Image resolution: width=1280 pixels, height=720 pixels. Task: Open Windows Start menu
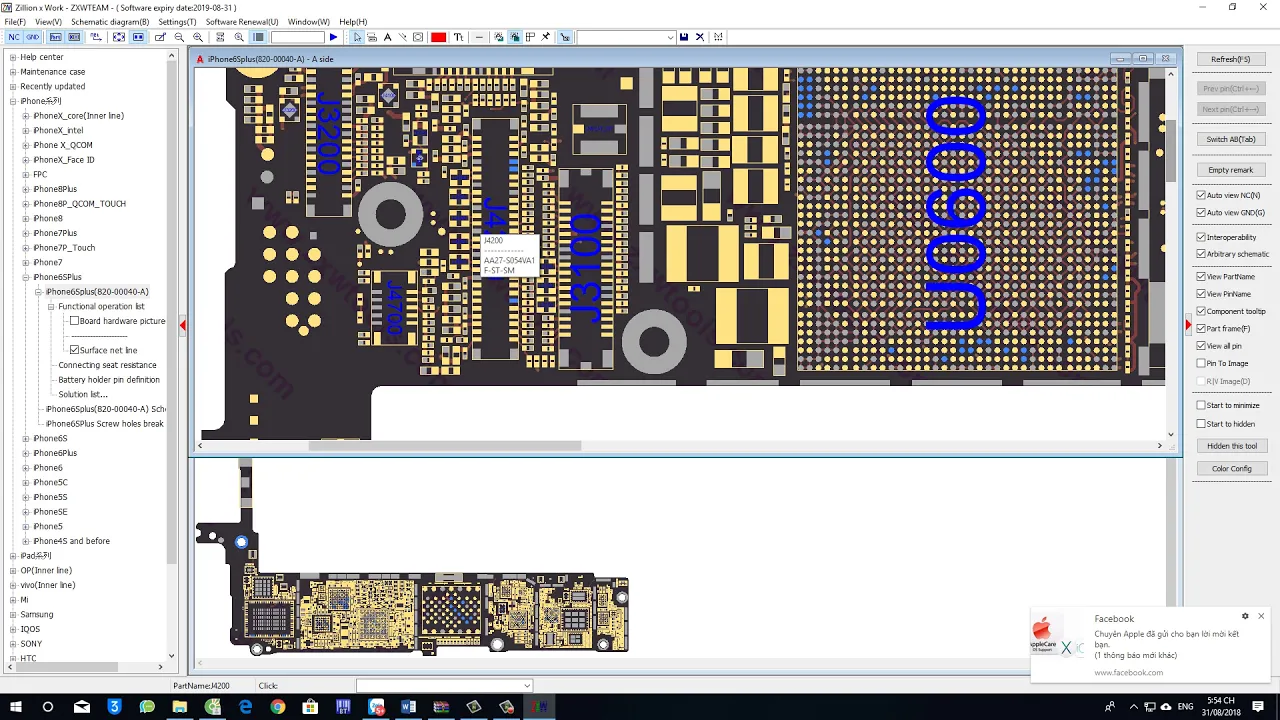tap(16, 707)
